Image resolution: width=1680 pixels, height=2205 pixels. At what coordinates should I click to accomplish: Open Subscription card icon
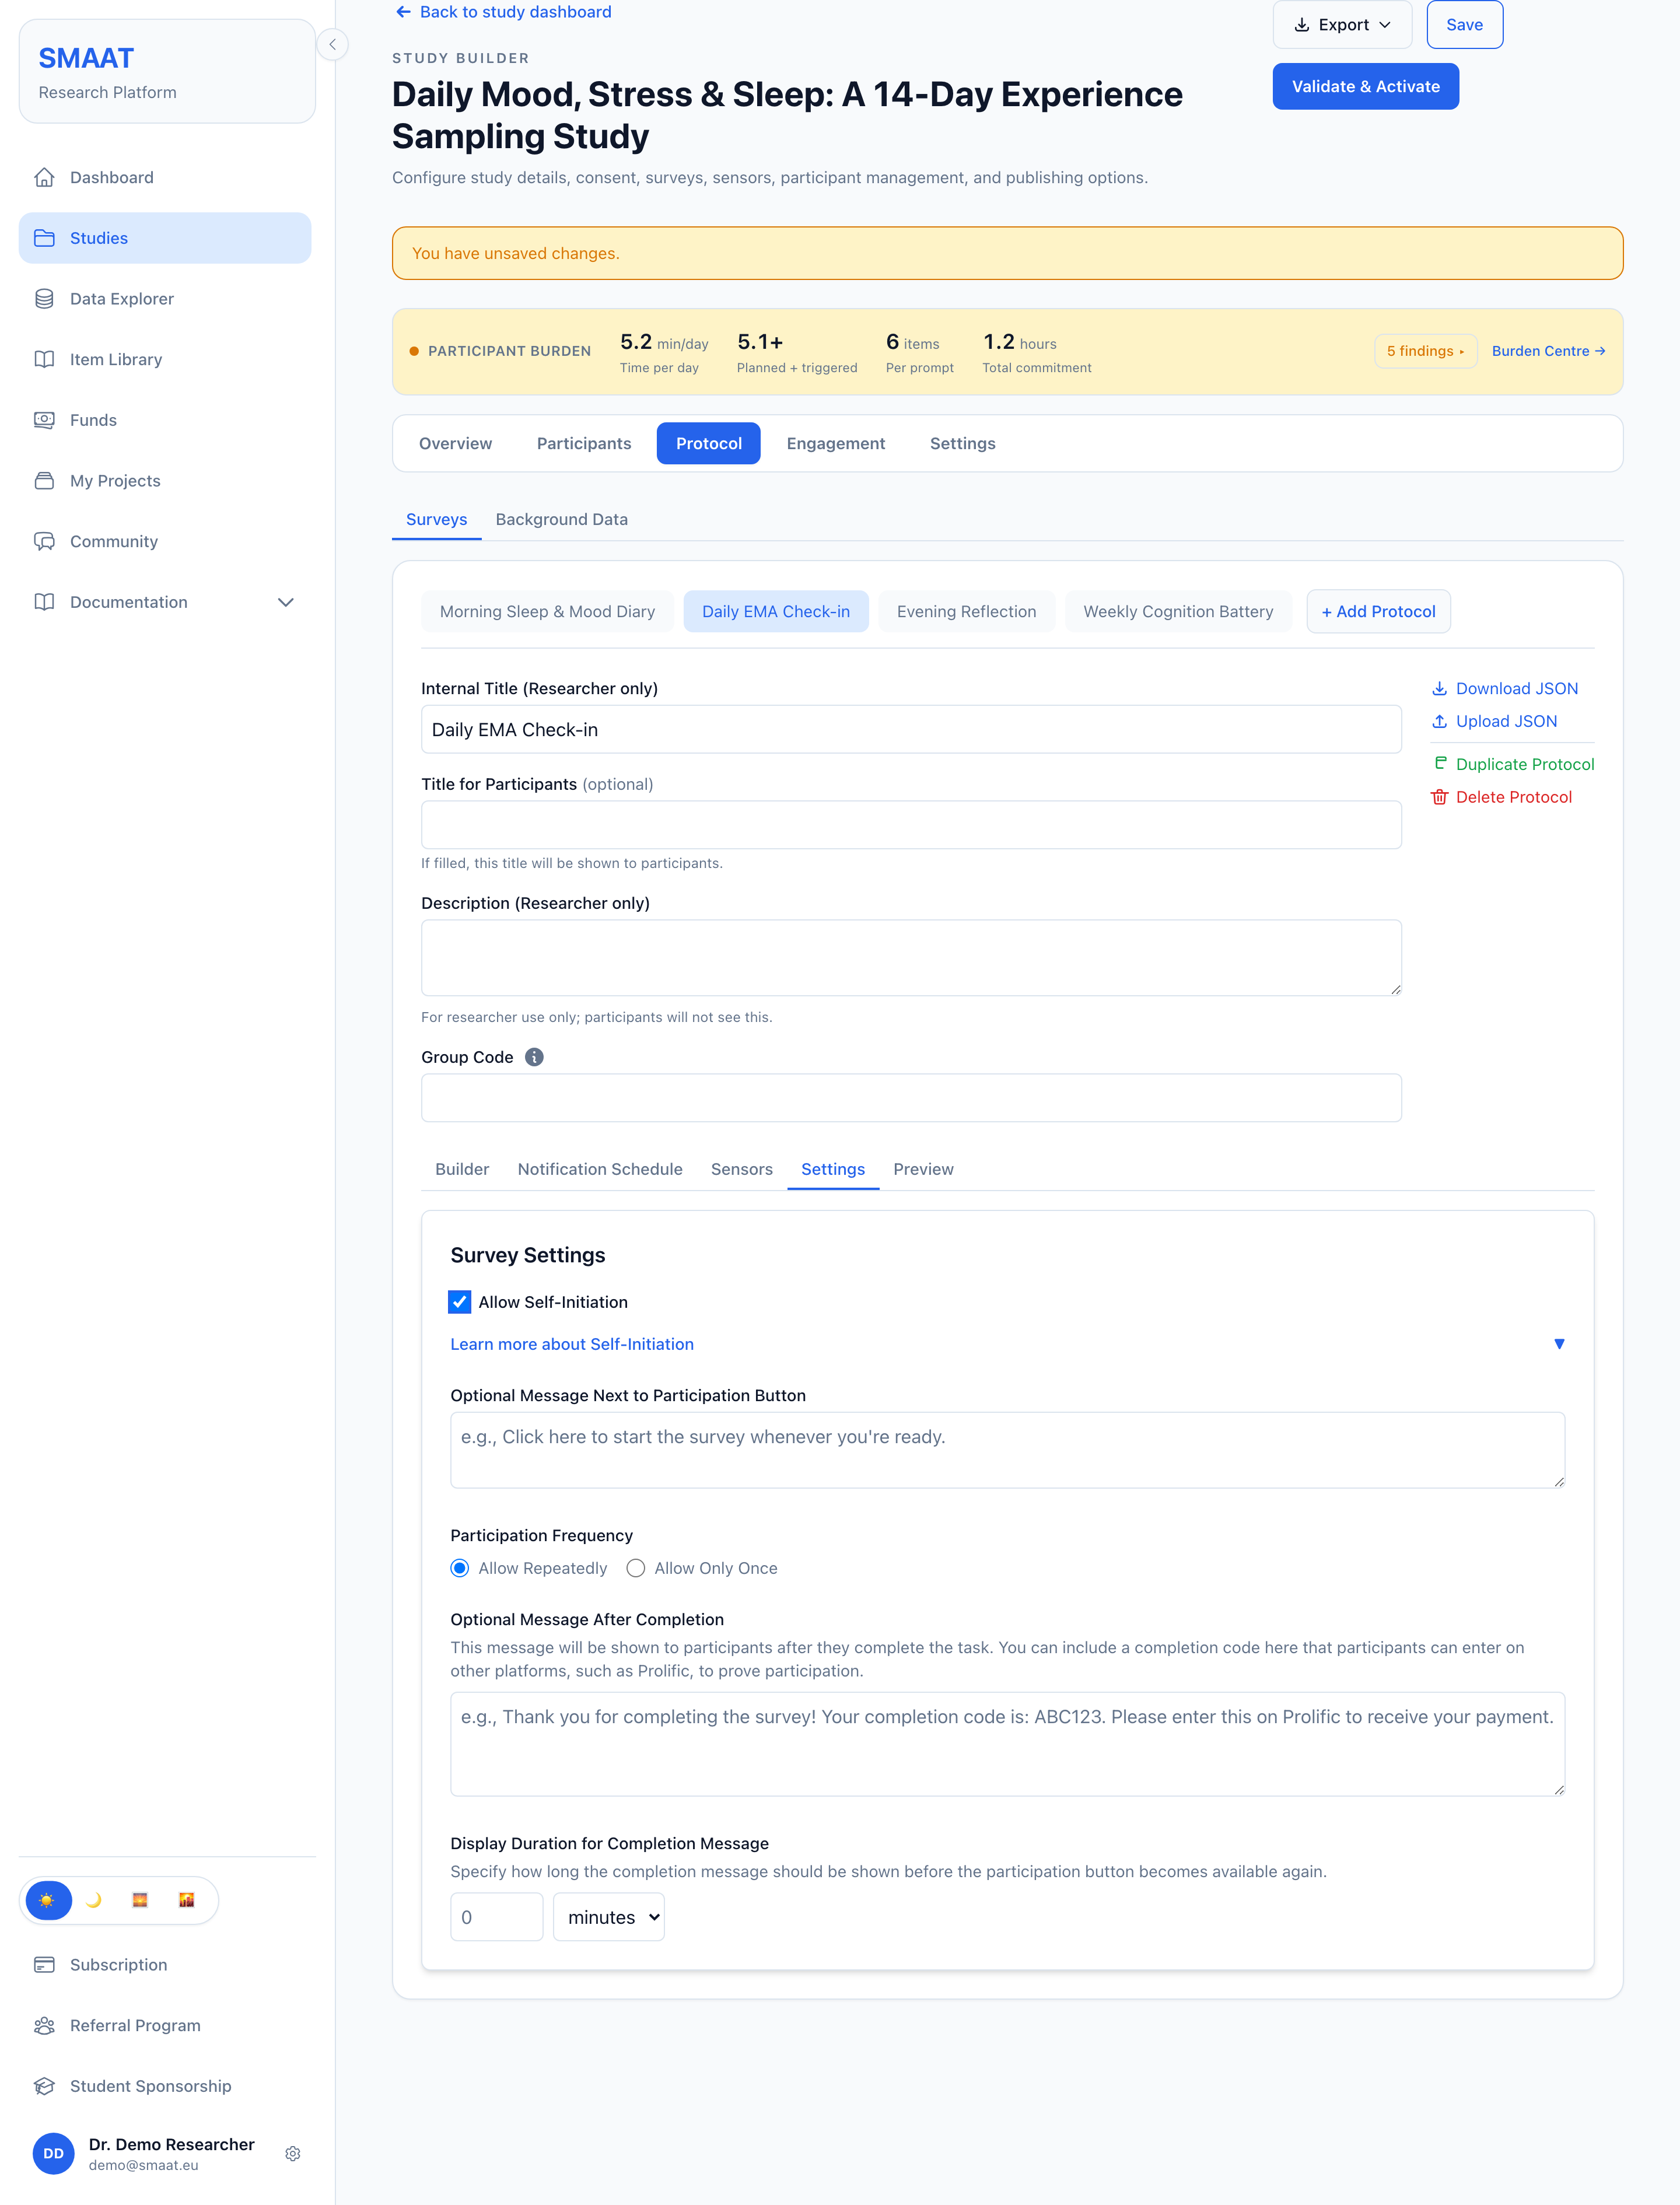pos(44,1964)
